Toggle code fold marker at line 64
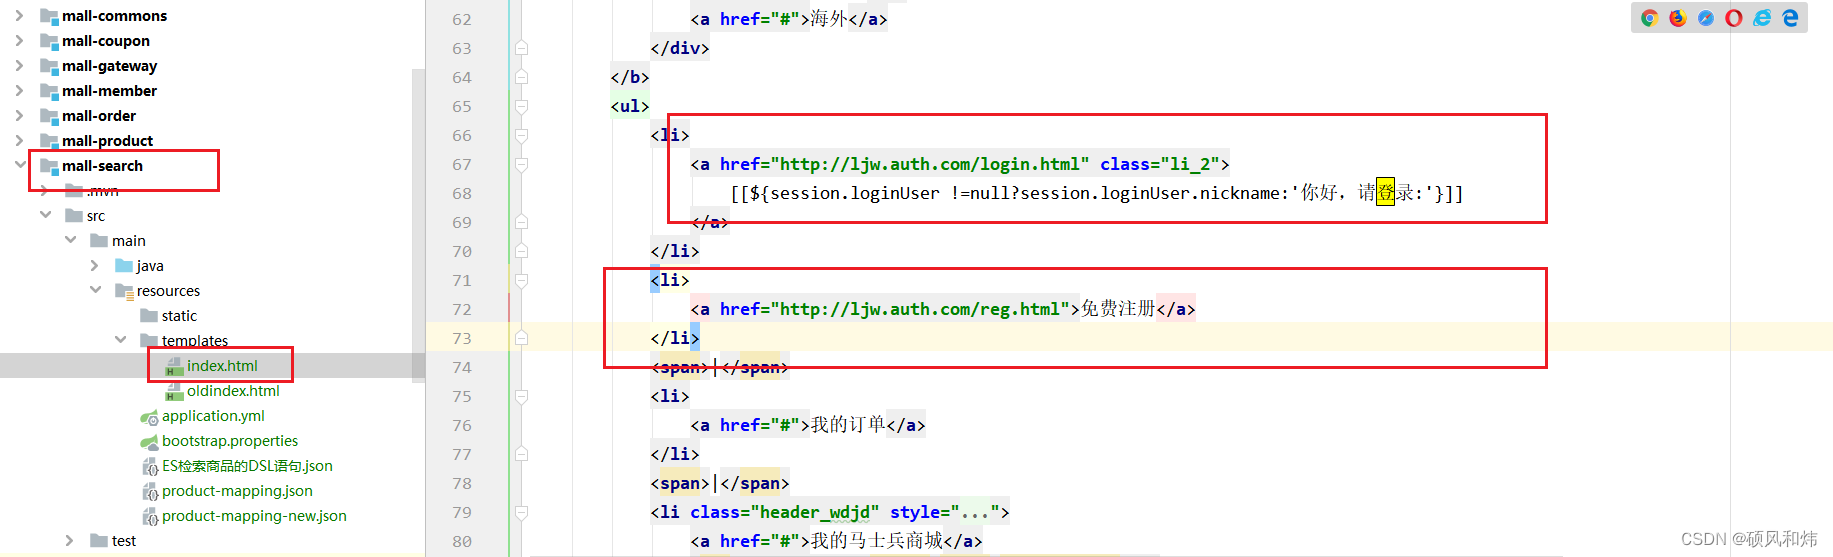Viewport: 1833px width, 557px height. click(x=521, y=77)
